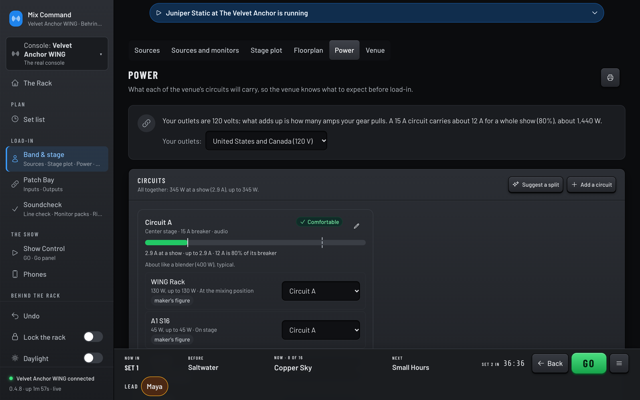Switch to the Sources tab

[147, 50]
